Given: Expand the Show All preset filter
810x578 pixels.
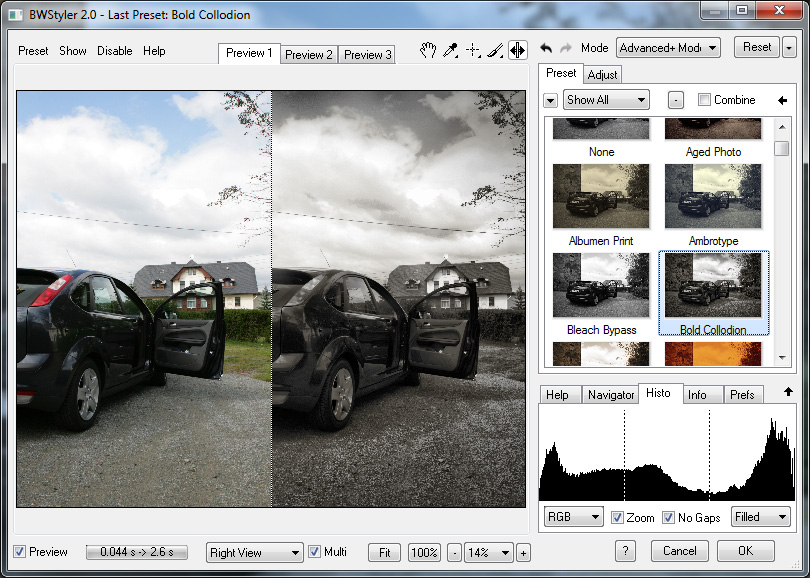Looking at the screenshot, I should 606,100.
